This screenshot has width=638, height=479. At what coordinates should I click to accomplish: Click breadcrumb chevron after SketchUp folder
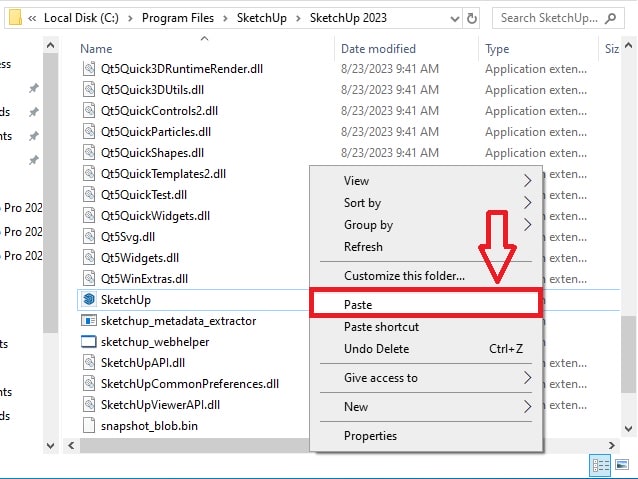click(298, 18)
